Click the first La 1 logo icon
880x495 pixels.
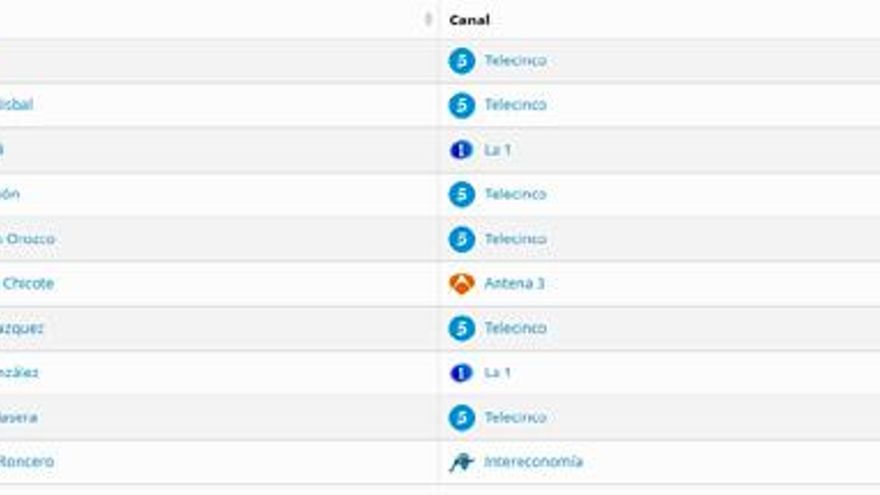(x=461, y=150)
